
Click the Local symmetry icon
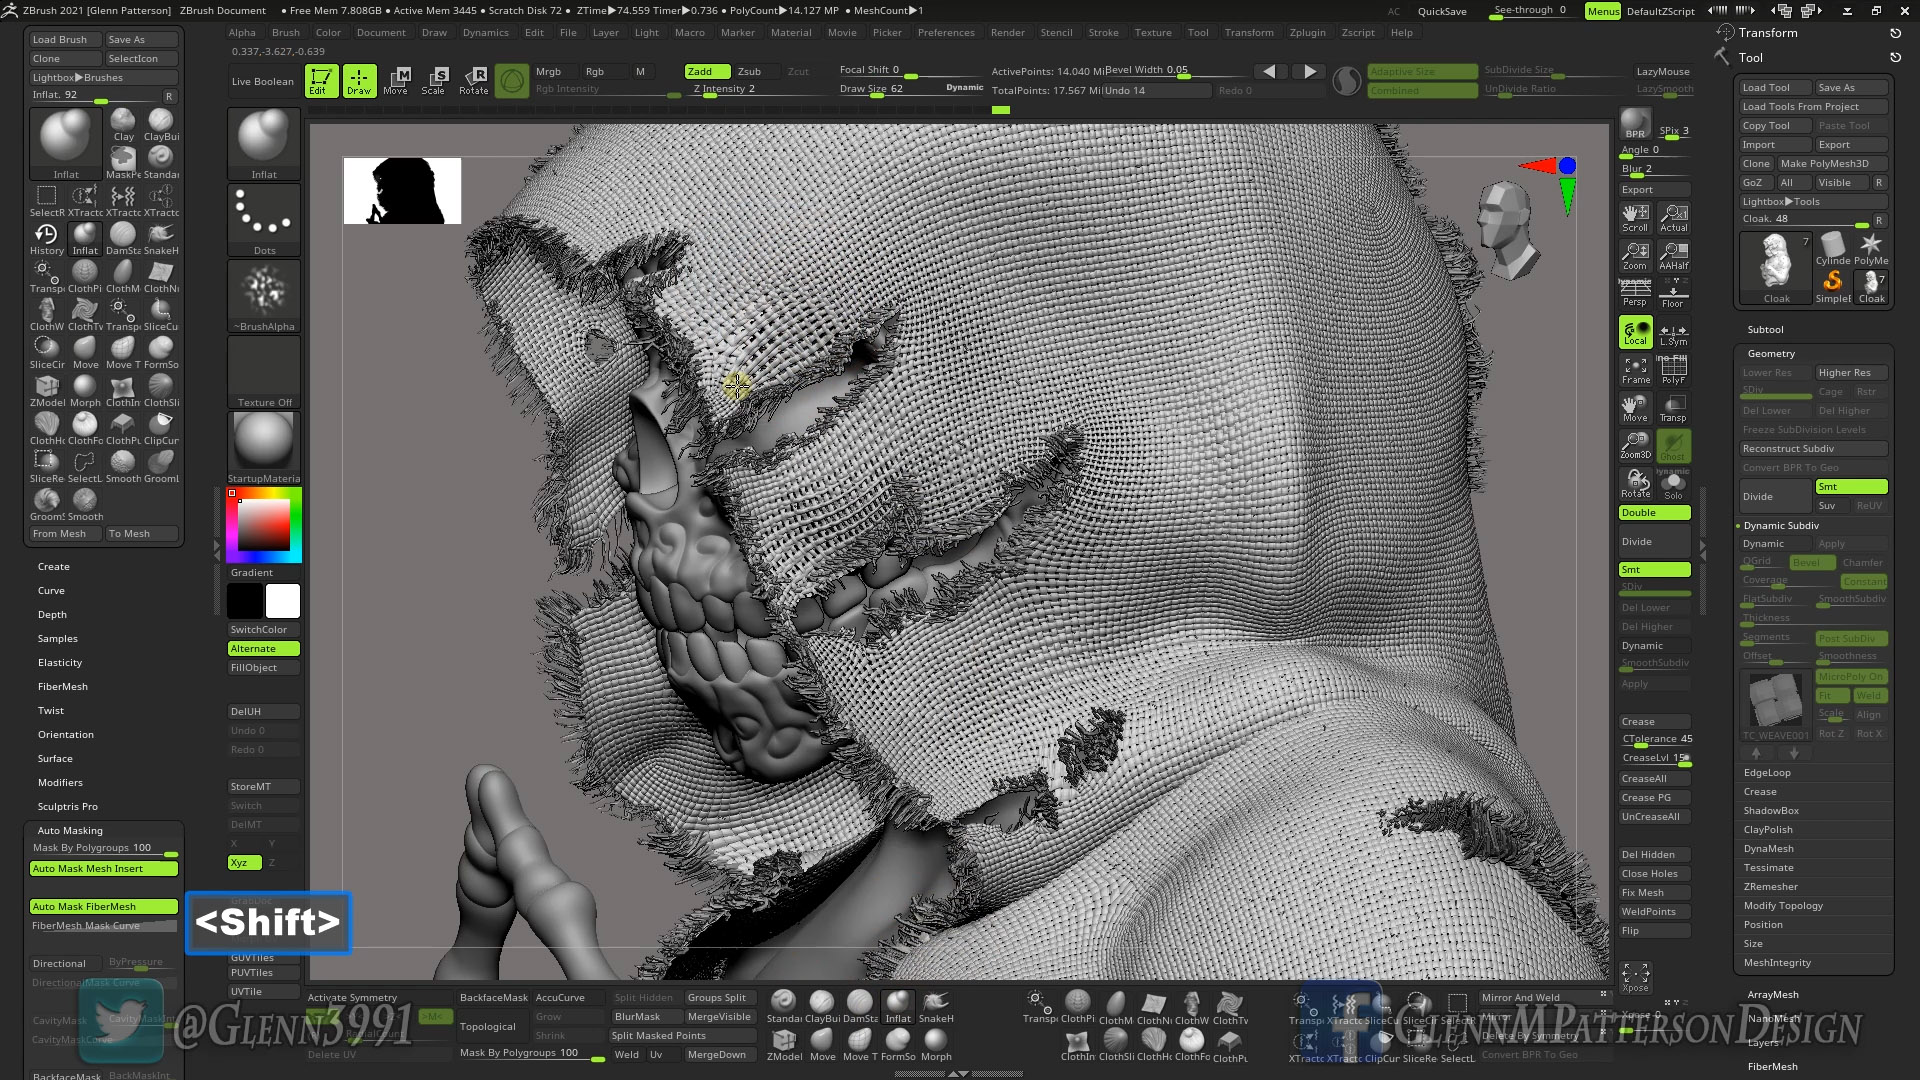click(x=1634, y=330)
